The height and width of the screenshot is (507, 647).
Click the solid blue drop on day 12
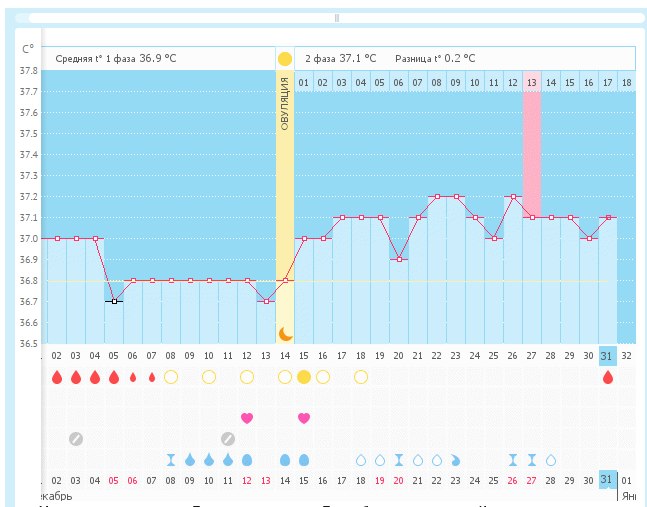(x=247, y=460)
